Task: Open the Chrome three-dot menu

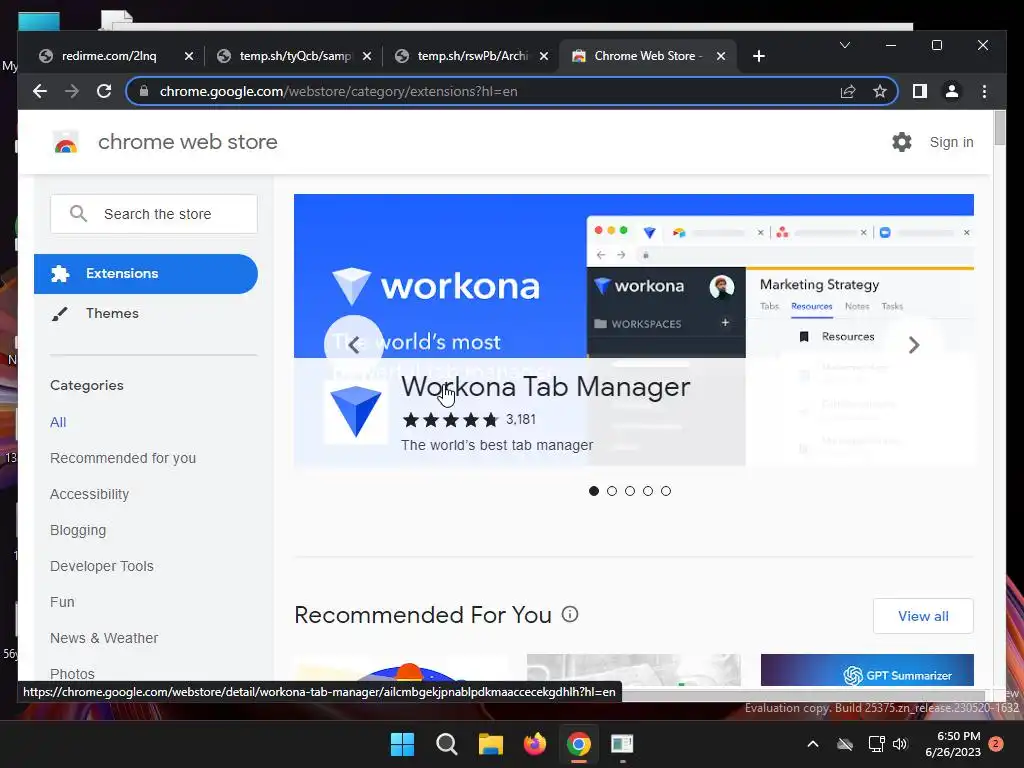Action: pyautogui.click(x=984, y=91)
